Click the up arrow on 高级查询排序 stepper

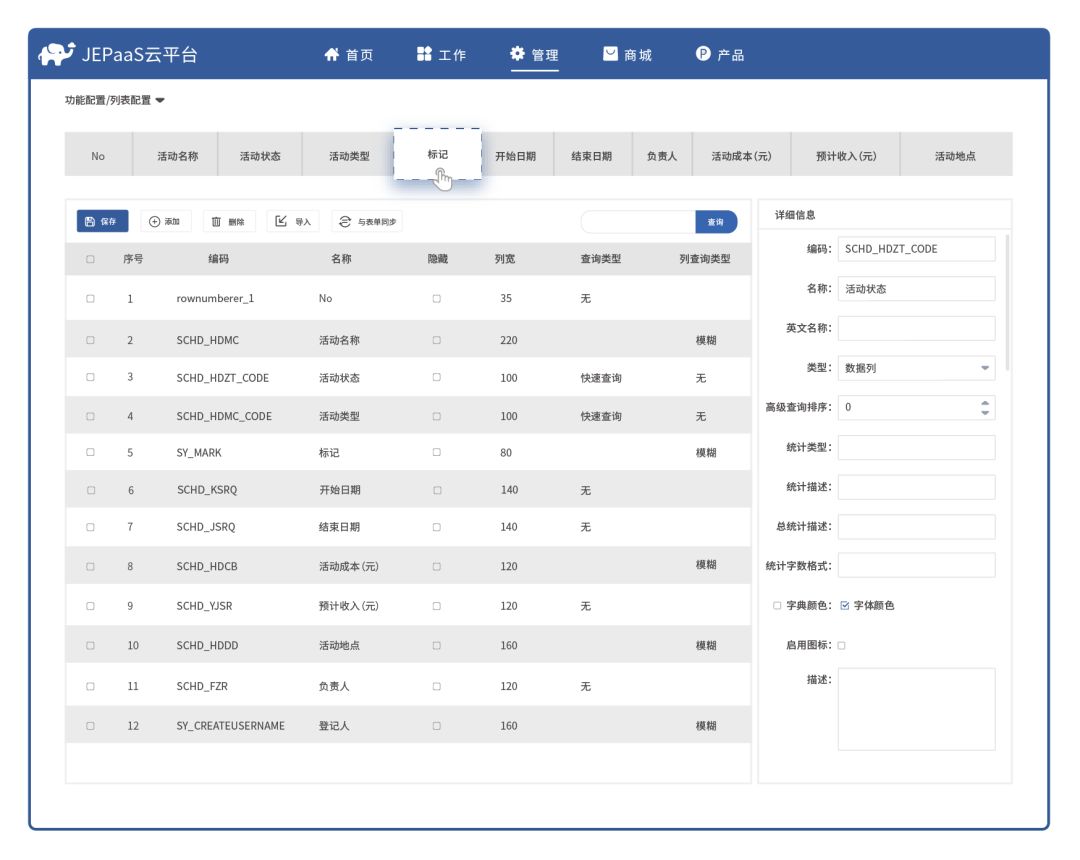tap(983, 403)
